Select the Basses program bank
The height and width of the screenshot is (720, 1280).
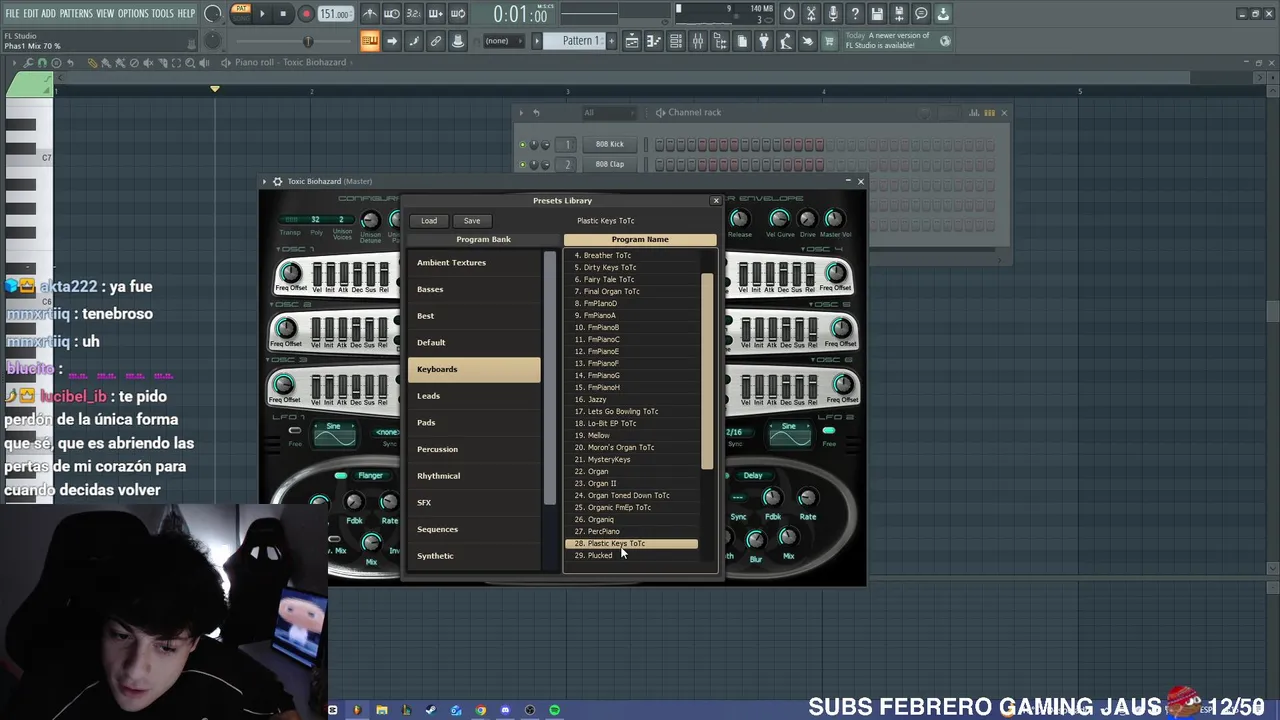(x=474, y=289)
